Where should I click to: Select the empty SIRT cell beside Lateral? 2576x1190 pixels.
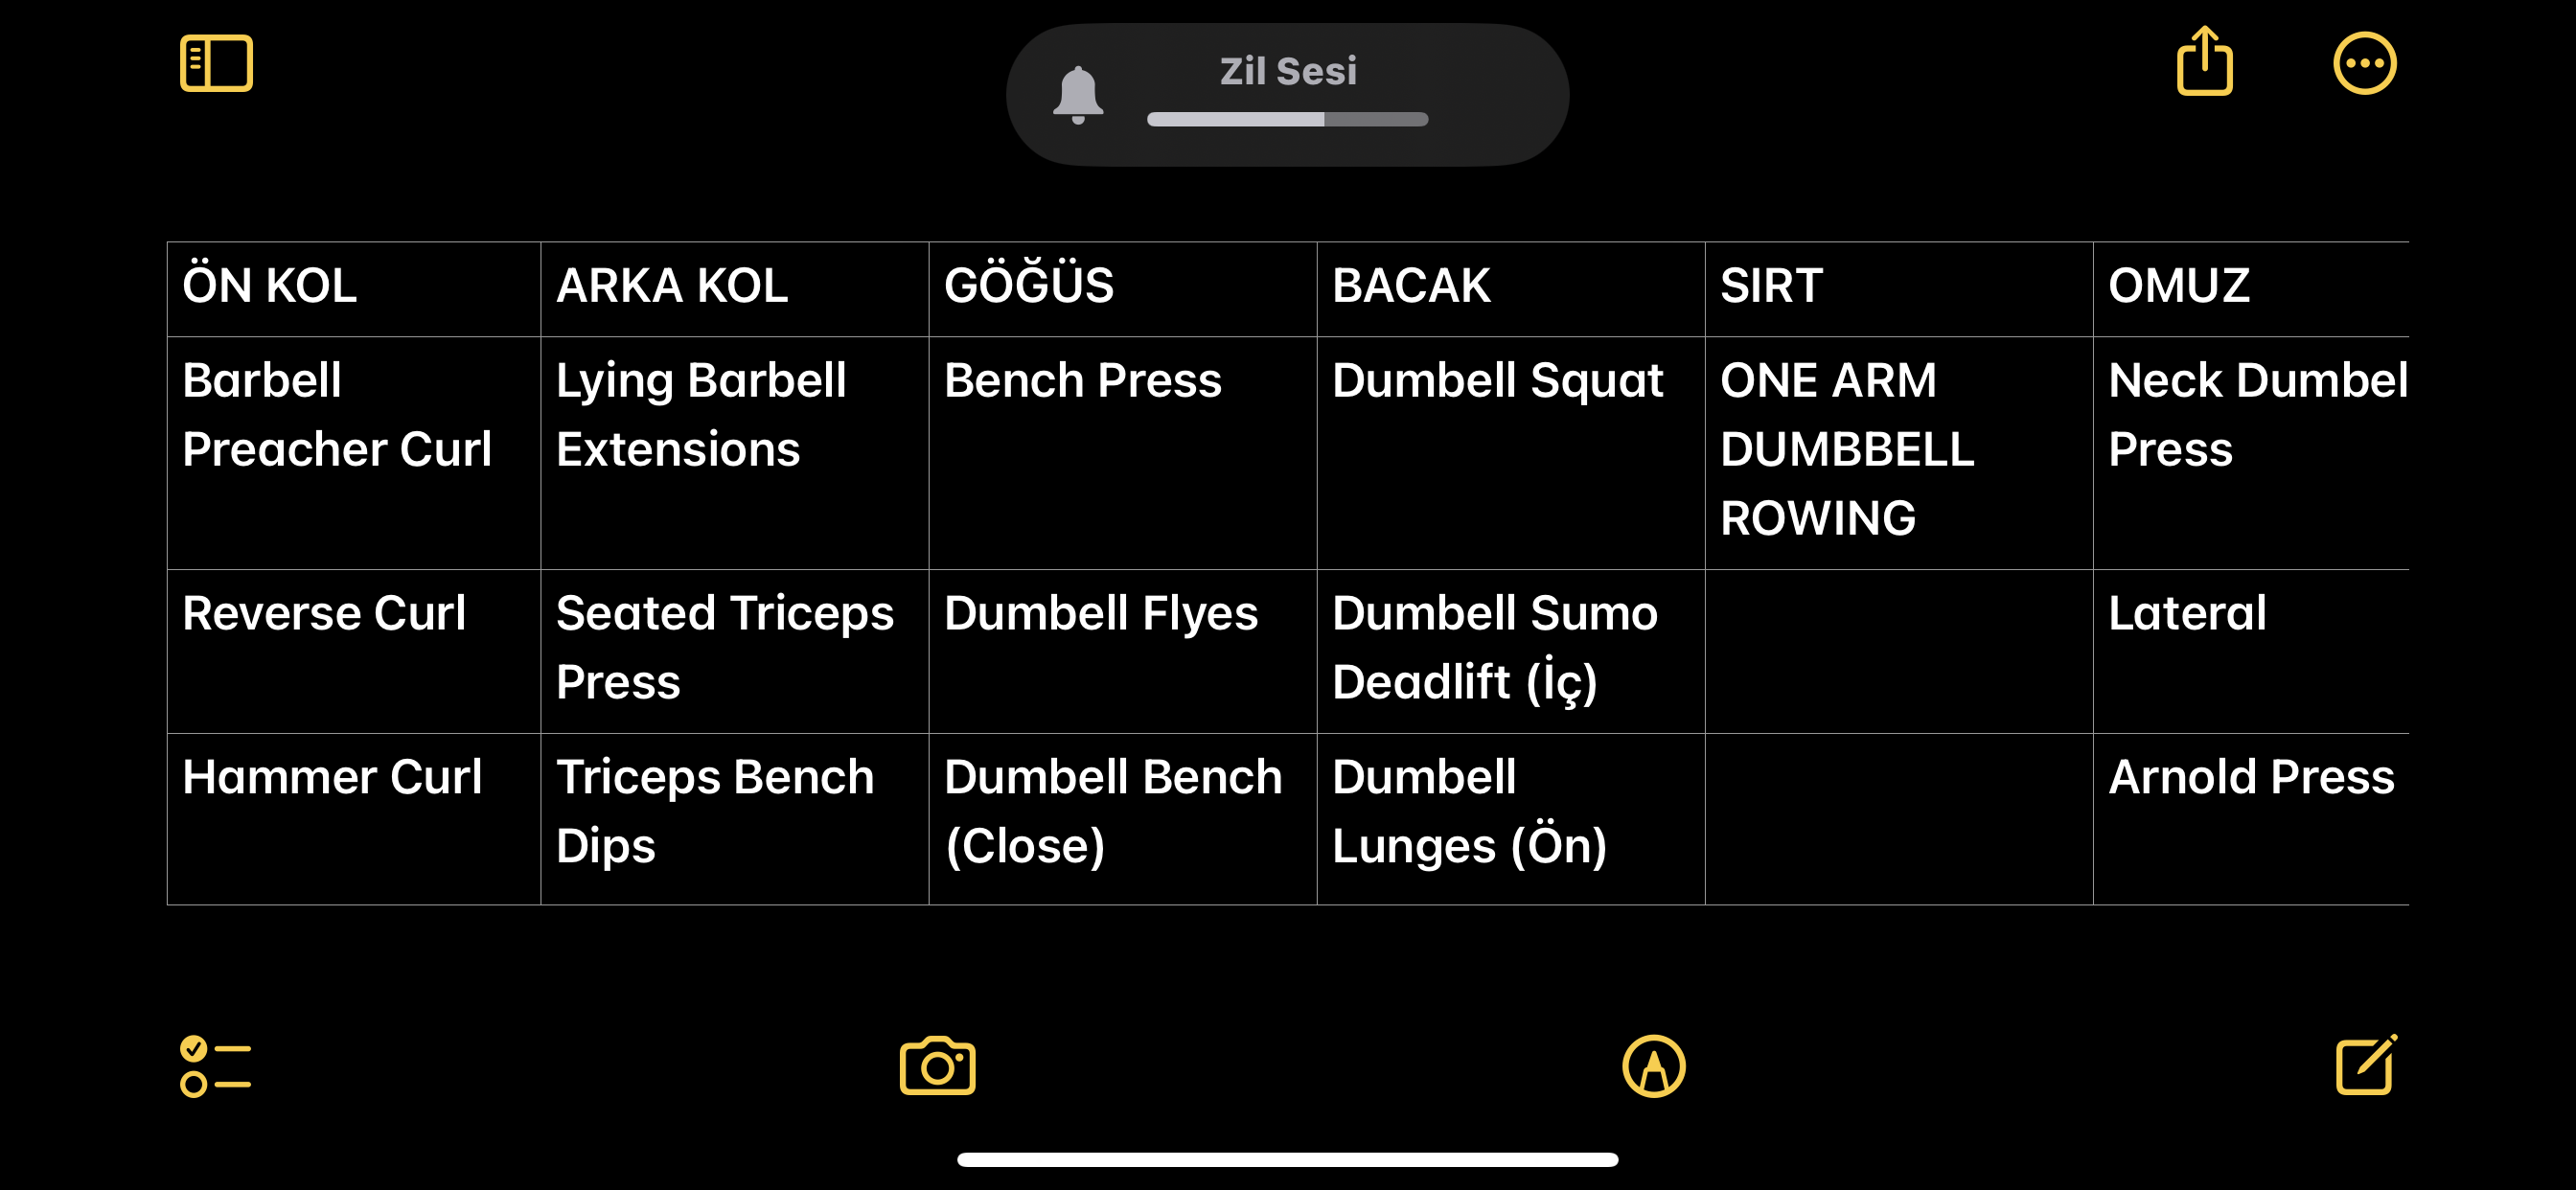[x=1898, y=651]
